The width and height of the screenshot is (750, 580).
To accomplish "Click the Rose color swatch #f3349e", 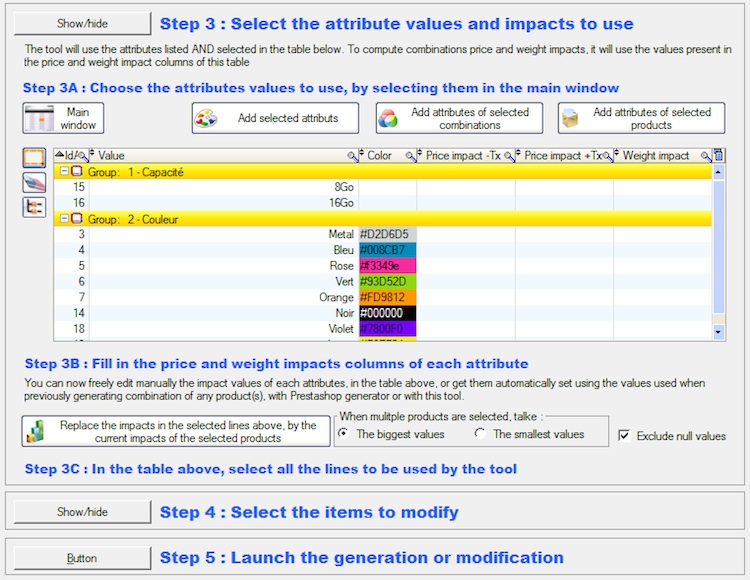I will 387,266.
